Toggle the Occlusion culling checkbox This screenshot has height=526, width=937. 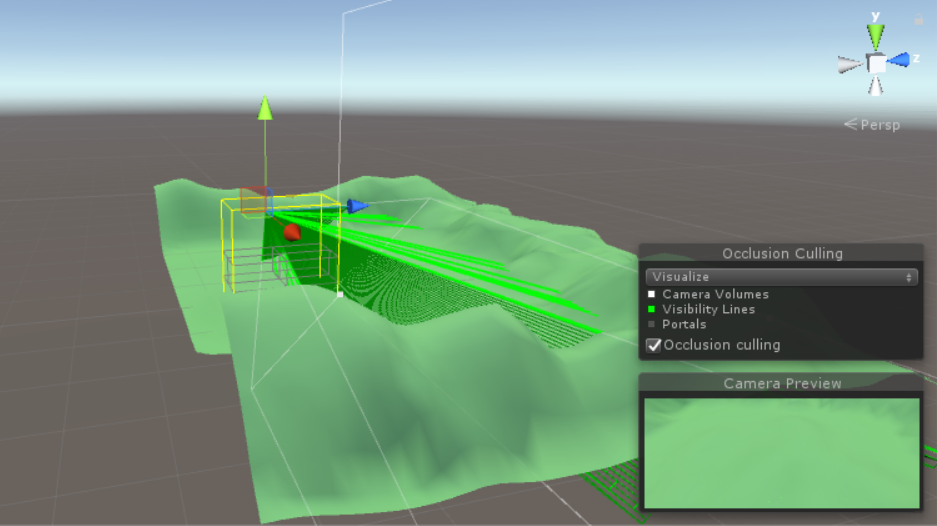coord(654,345)
